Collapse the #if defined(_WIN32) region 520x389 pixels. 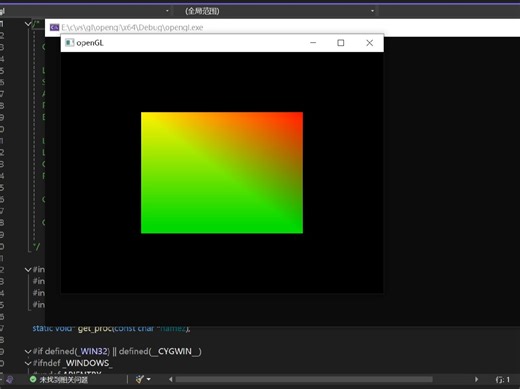click(28, 351)
